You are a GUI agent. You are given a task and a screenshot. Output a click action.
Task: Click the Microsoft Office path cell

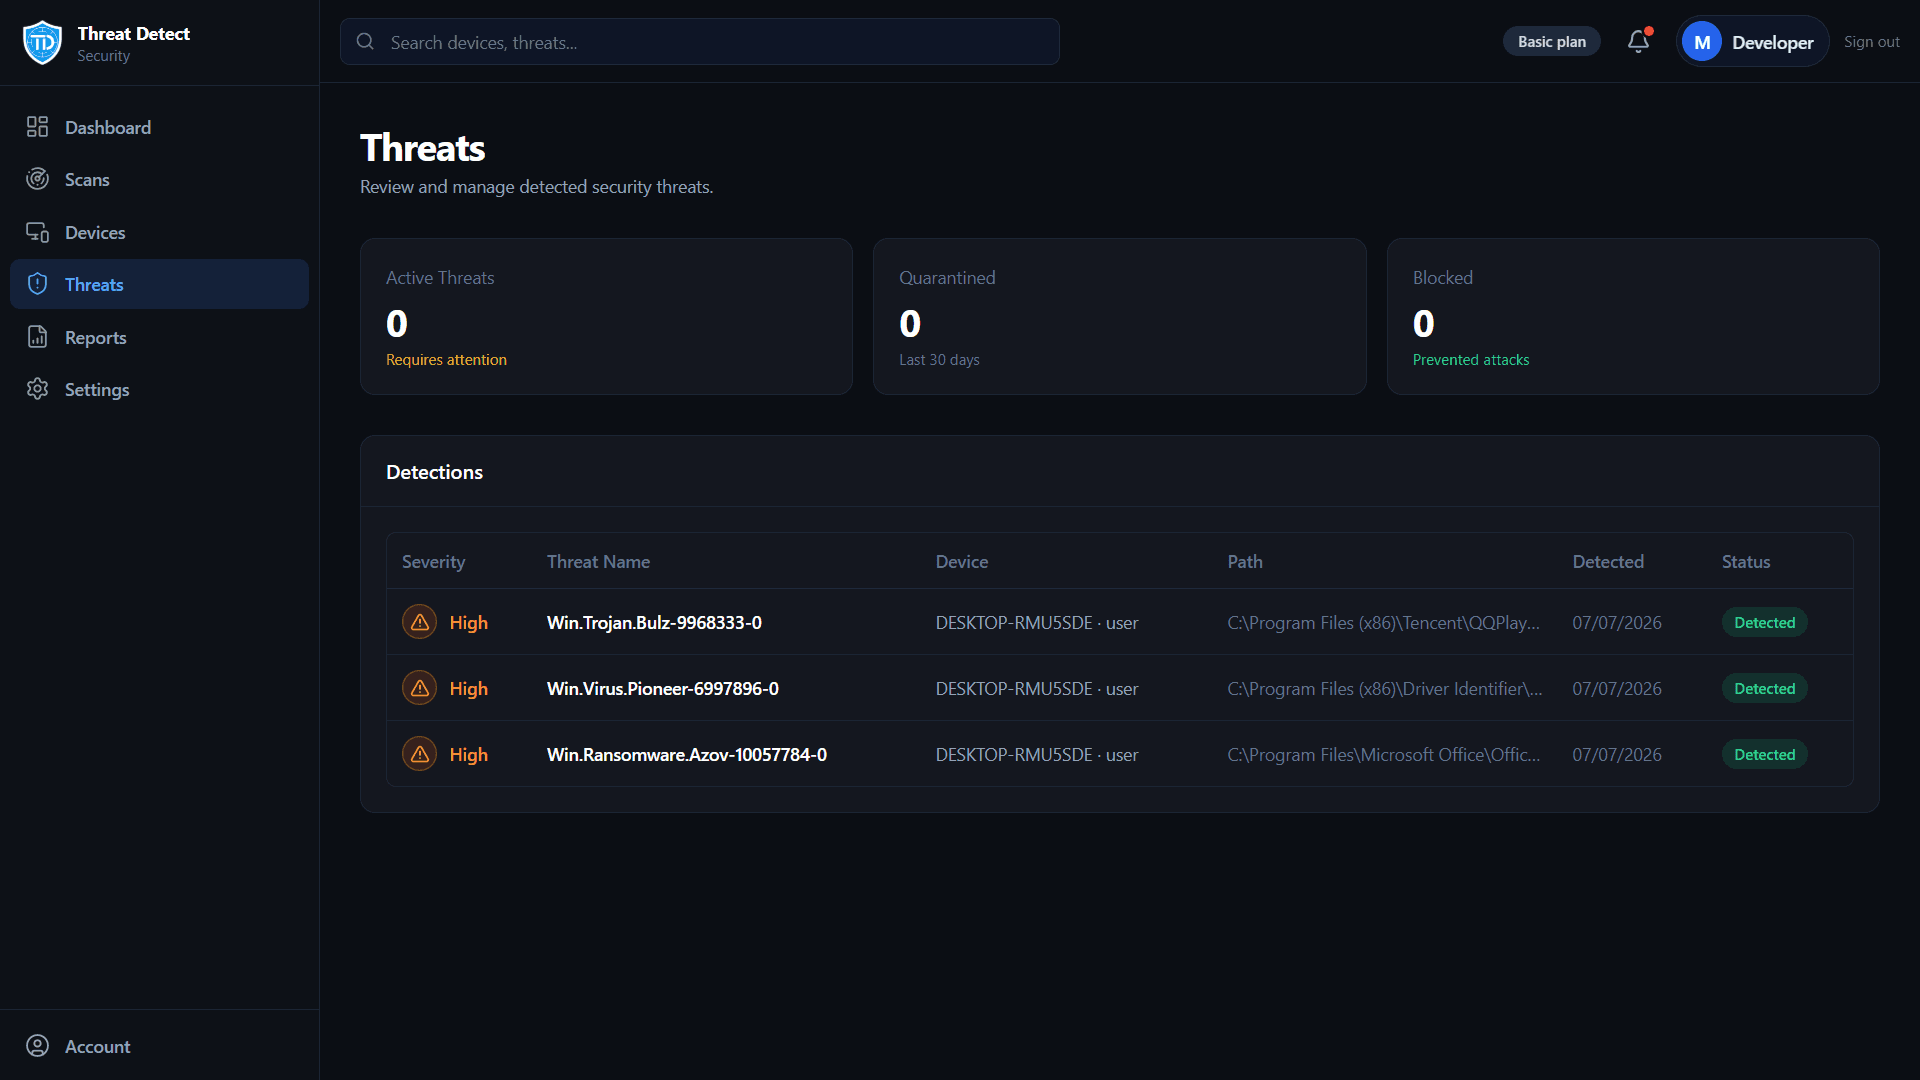(x=1383, y=754)
